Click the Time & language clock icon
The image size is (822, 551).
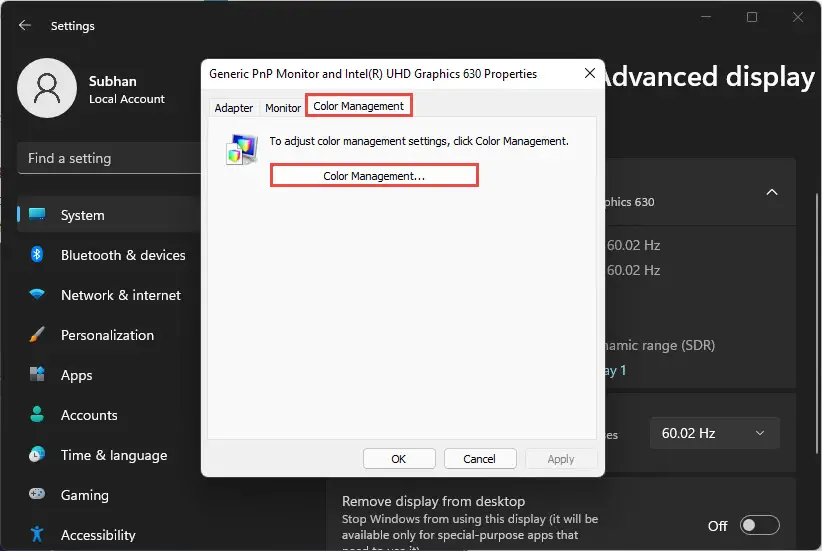click(37, 455)
